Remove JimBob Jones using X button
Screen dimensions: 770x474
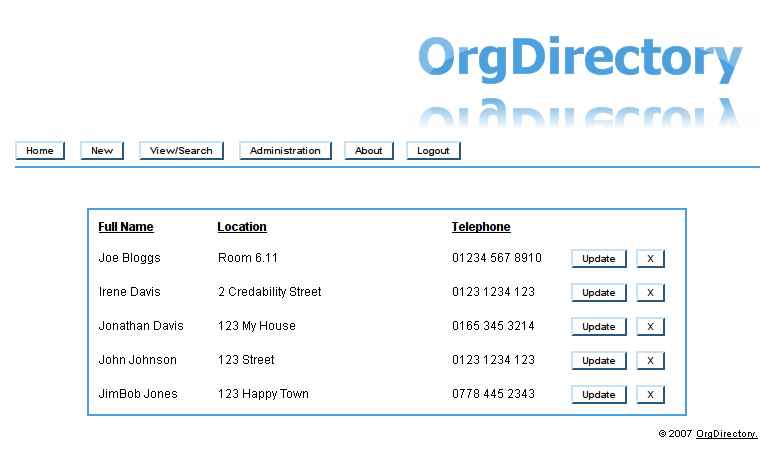click(650, 395)
